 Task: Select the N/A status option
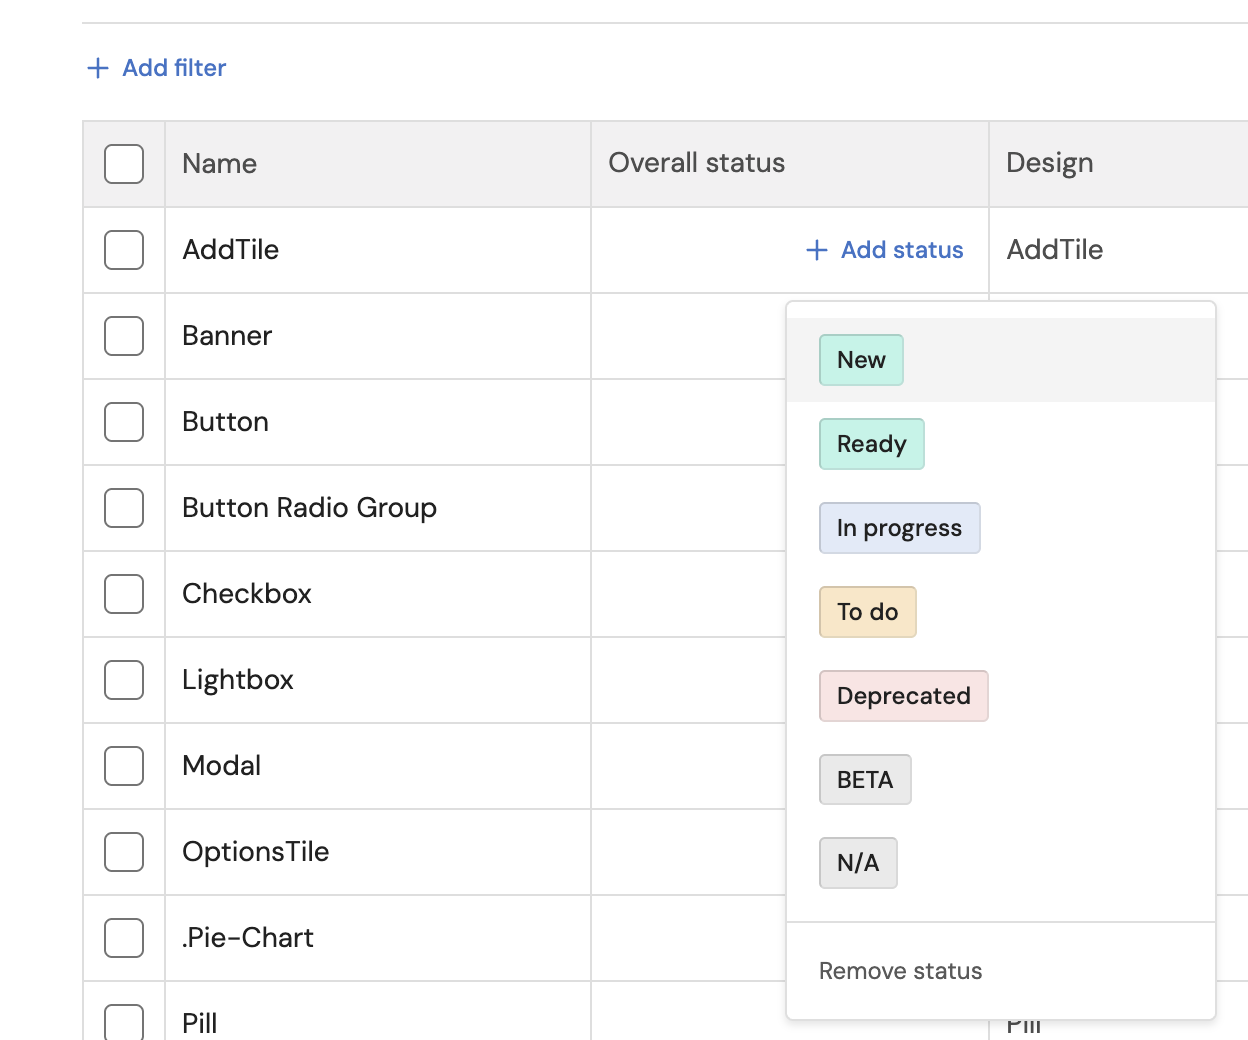(x=858, y=863)
